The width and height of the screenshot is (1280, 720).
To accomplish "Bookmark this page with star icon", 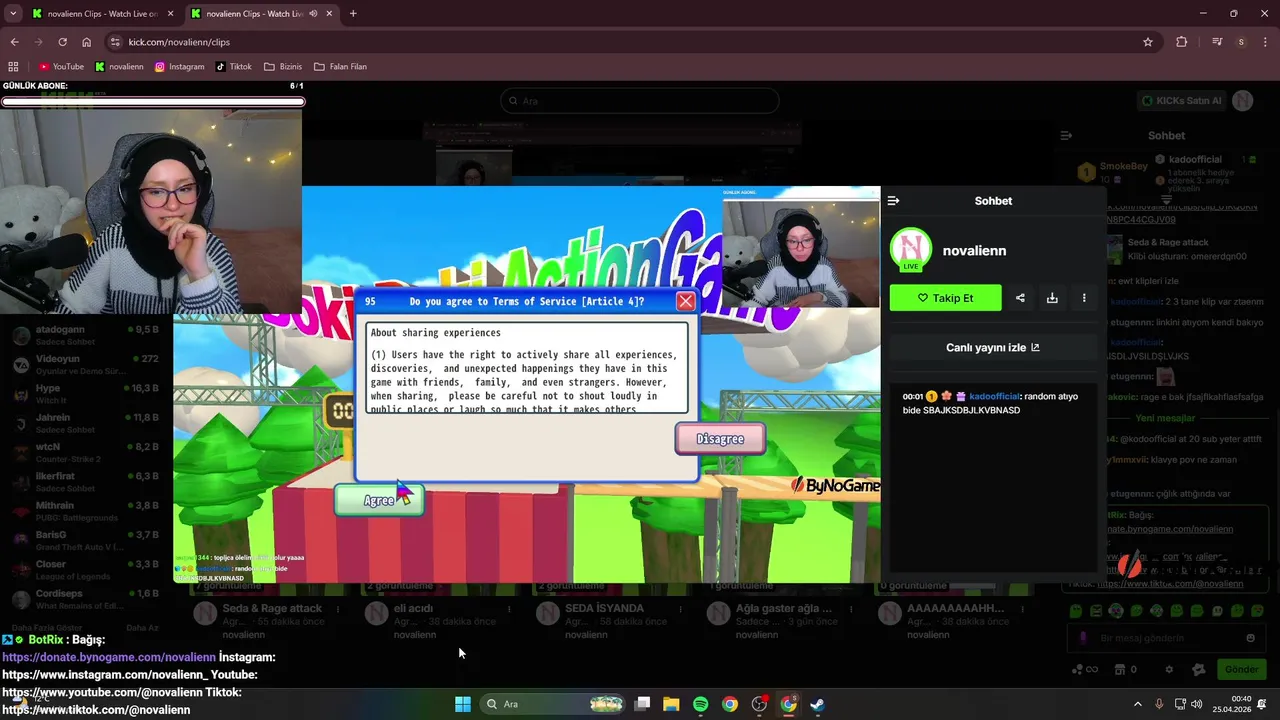I will (1148, 42).
